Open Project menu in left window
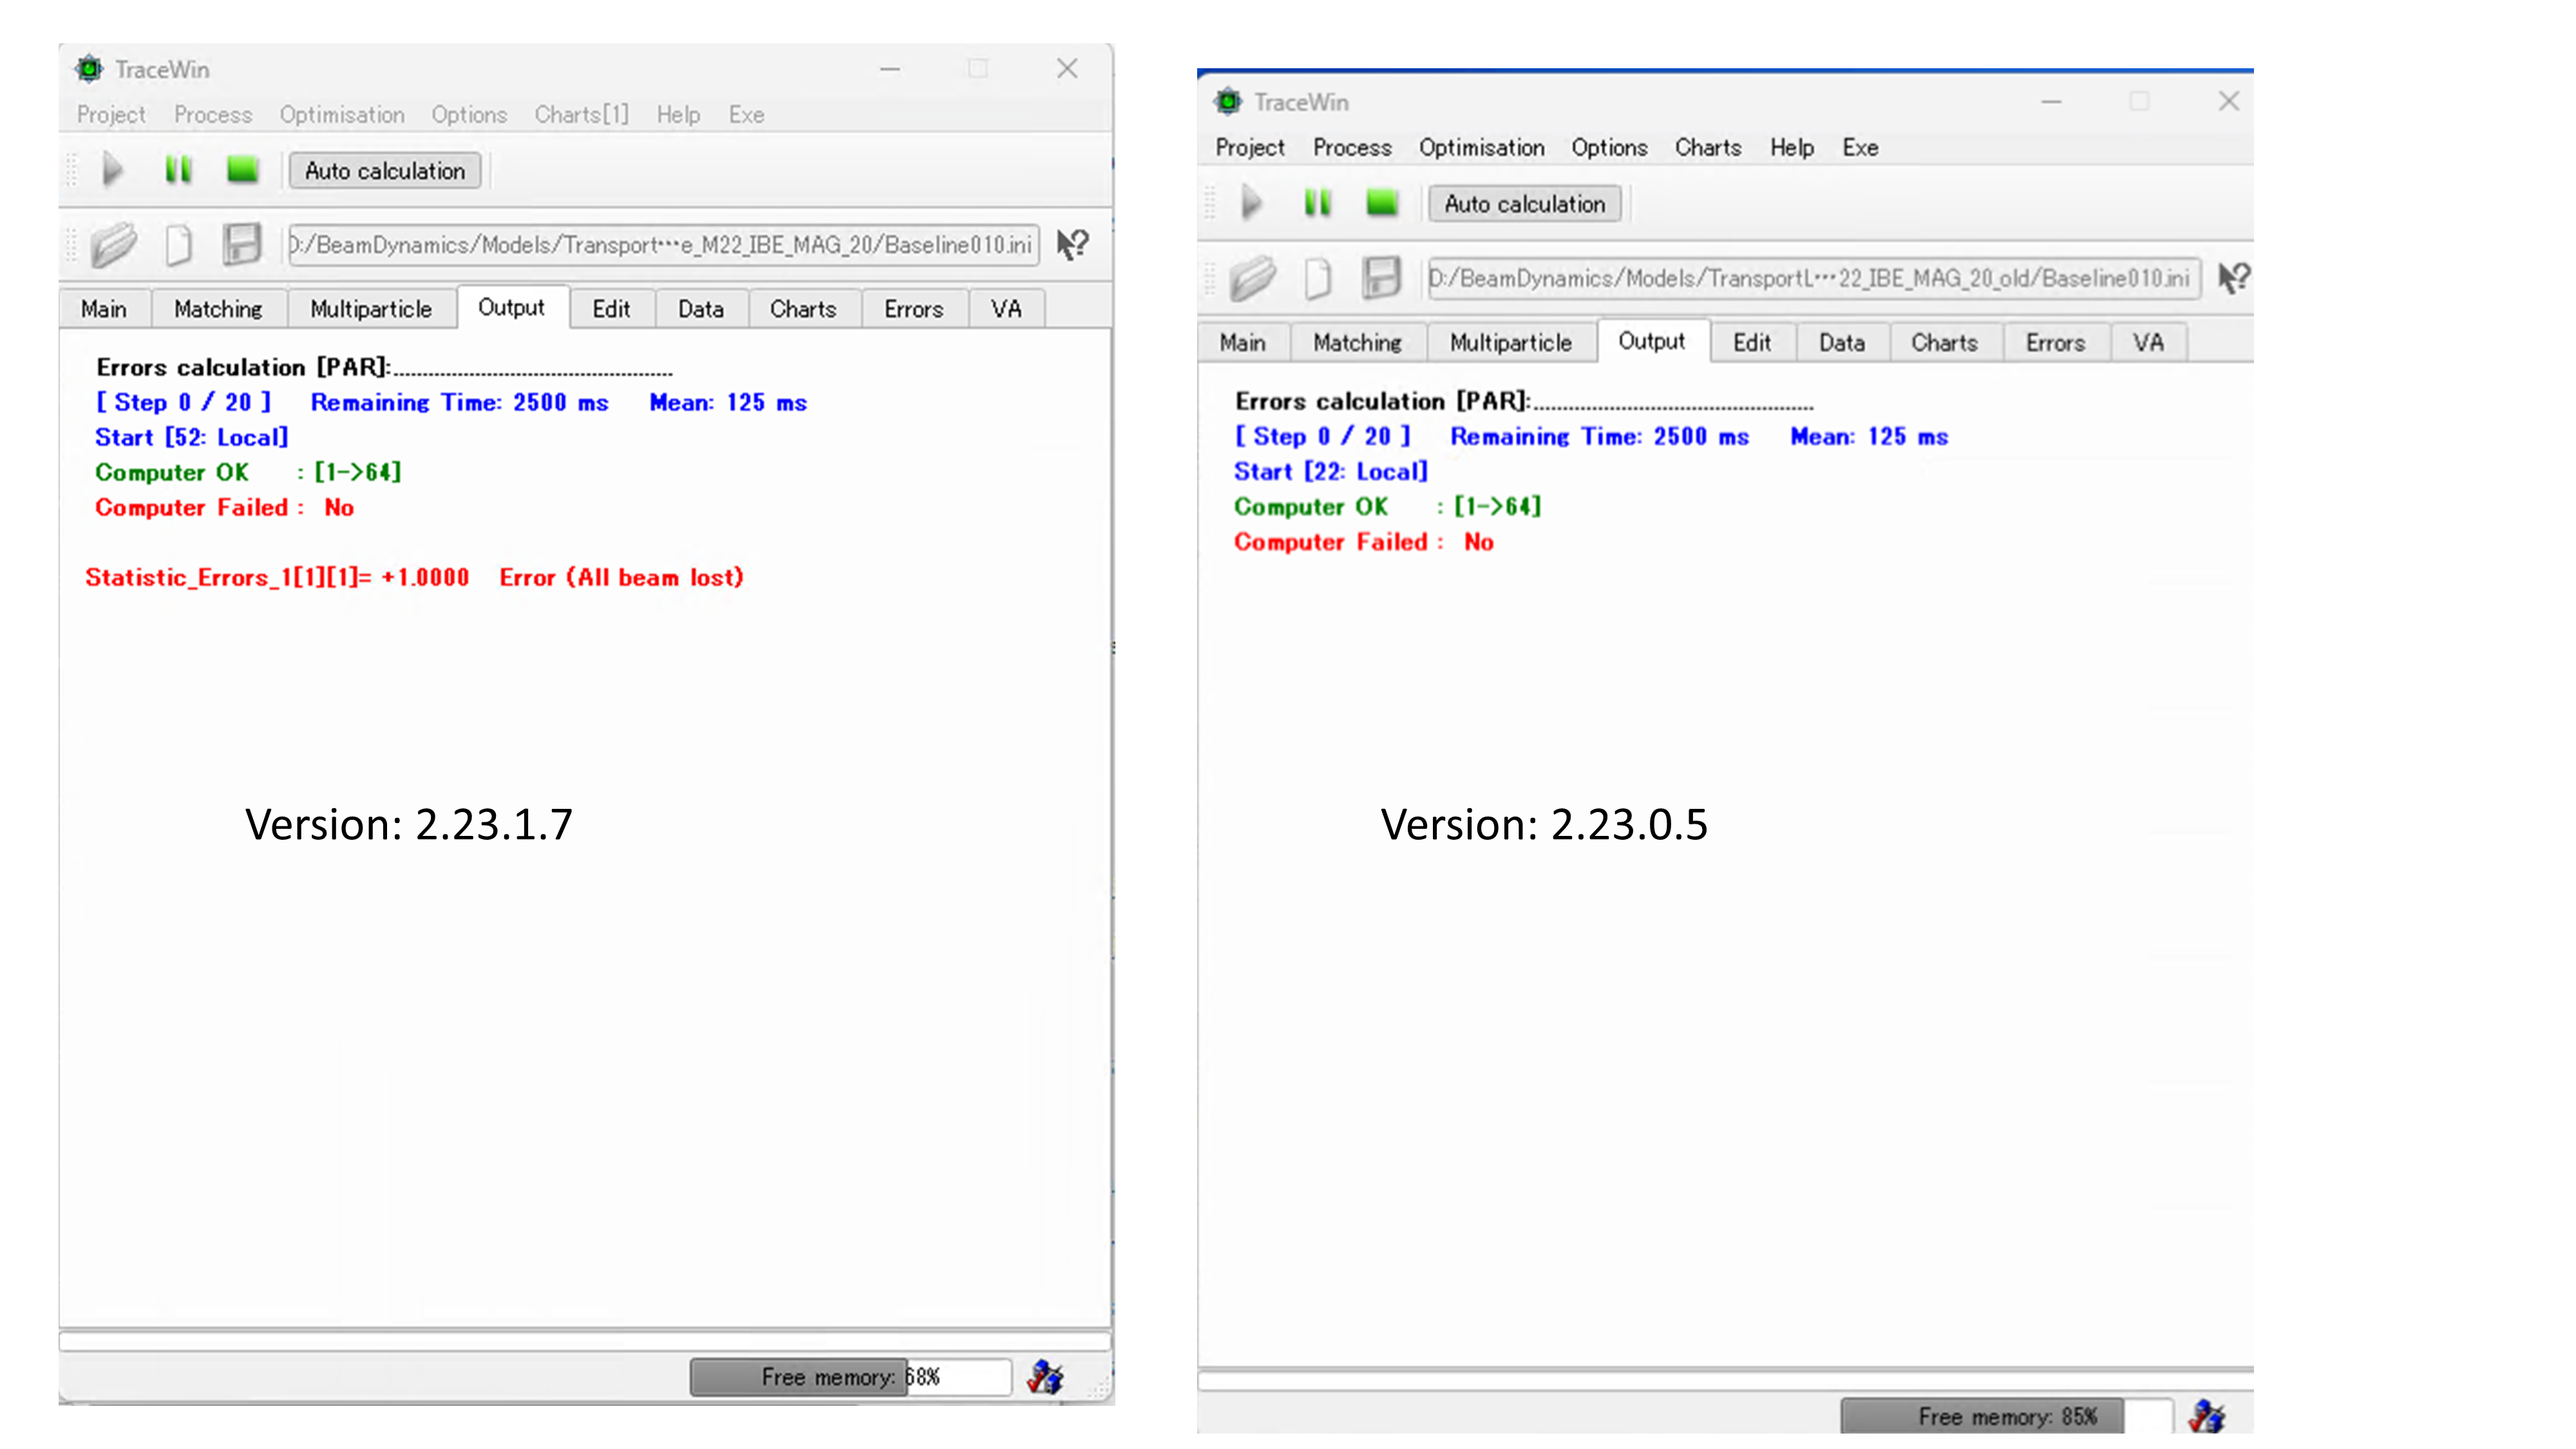Screen dimensions: 2576x1449 tap(111, 115)
